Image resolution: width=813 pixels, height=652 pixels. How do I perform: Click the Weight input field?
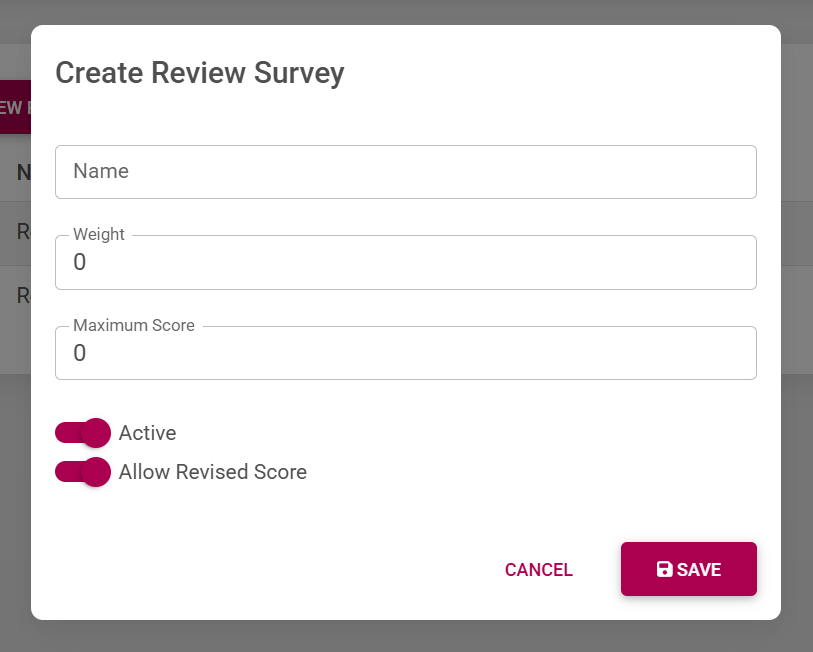(x=406, y=262)
